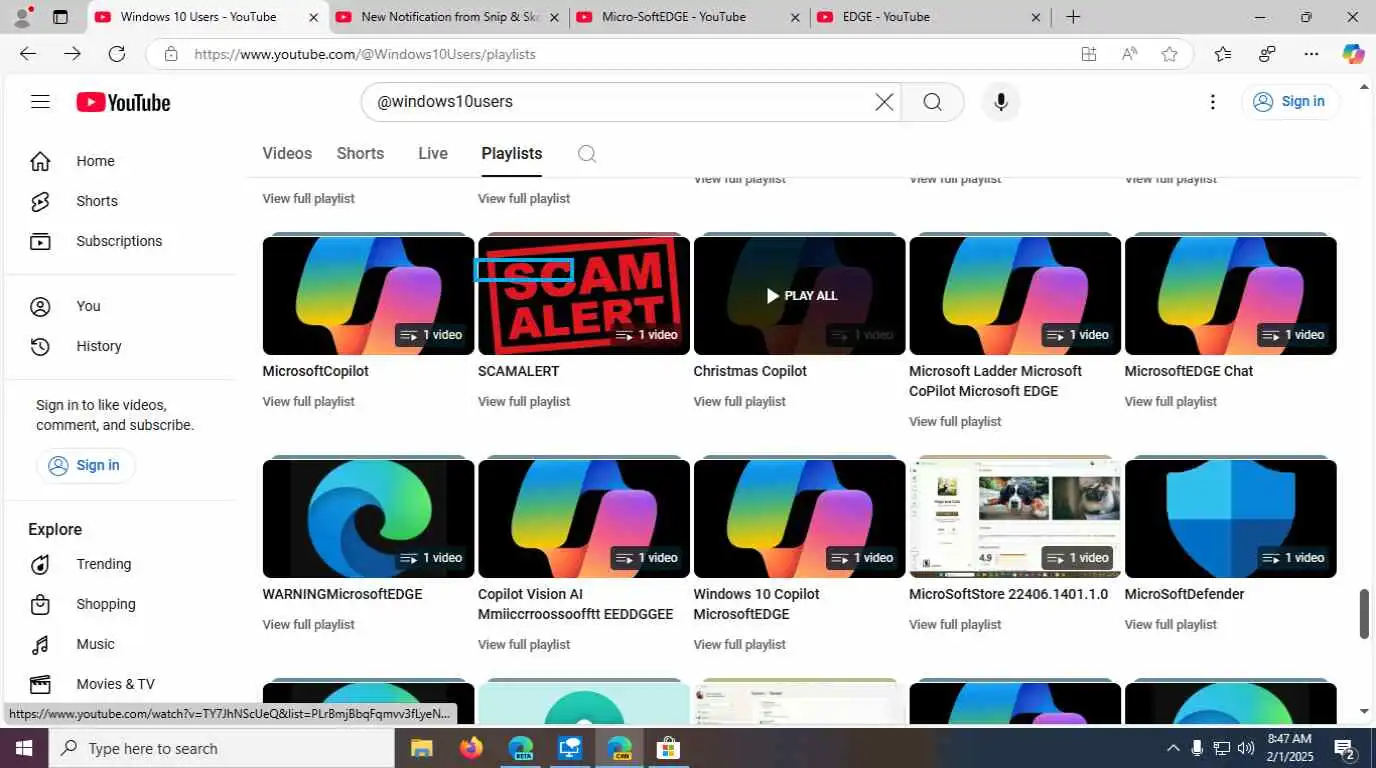The width and height of the screenshot is (1376, 768).
Task: Close the Windows 10 Users browser tab
Action: coord(314,17)
